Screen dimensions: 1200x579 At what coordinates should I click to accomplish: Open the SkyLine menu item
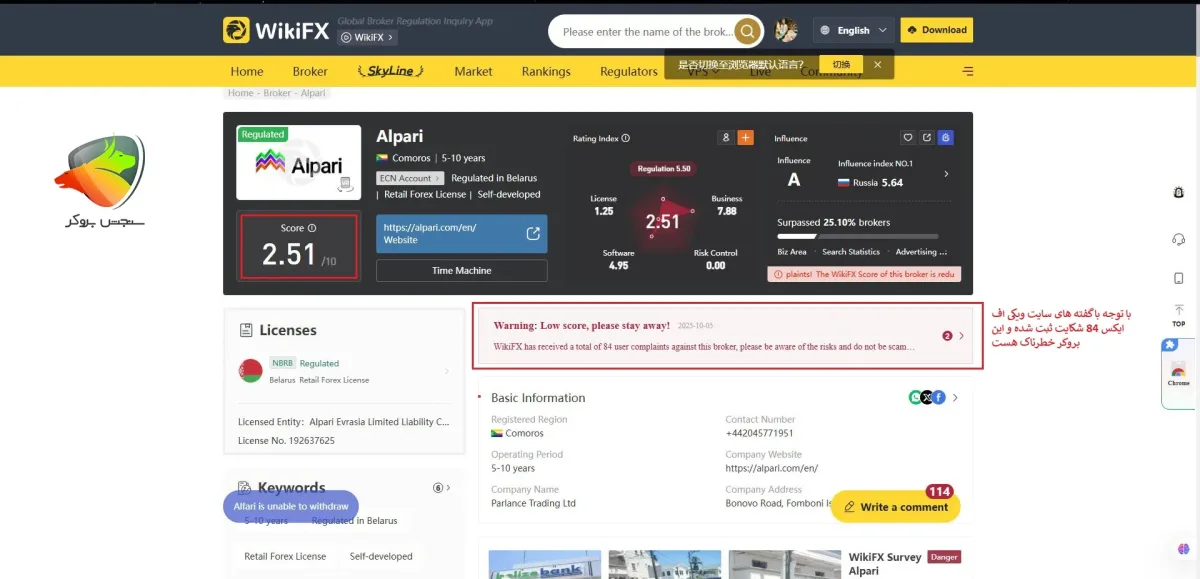391,71
